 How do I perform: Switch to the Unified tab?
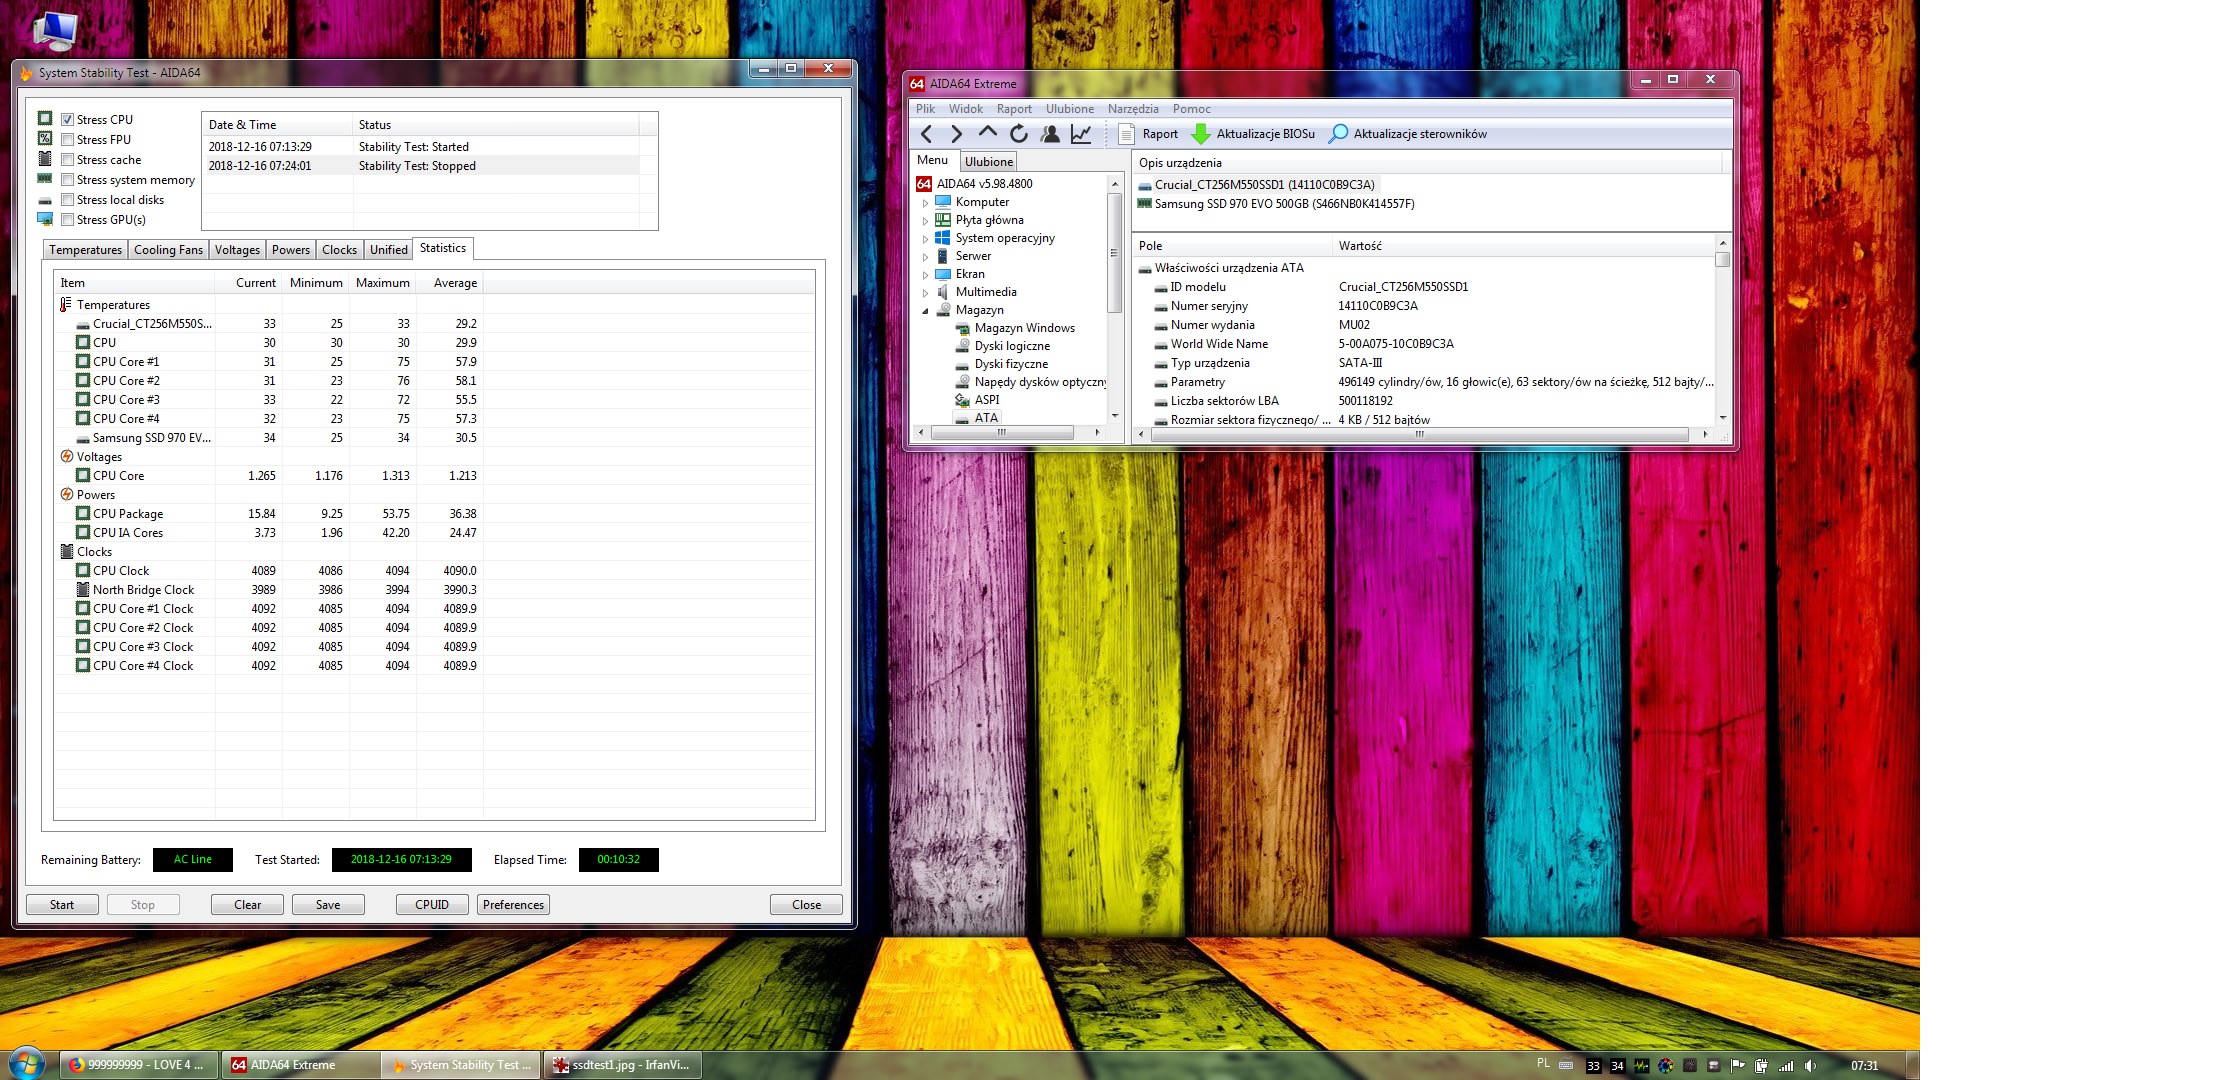click(x=388, y=250)
